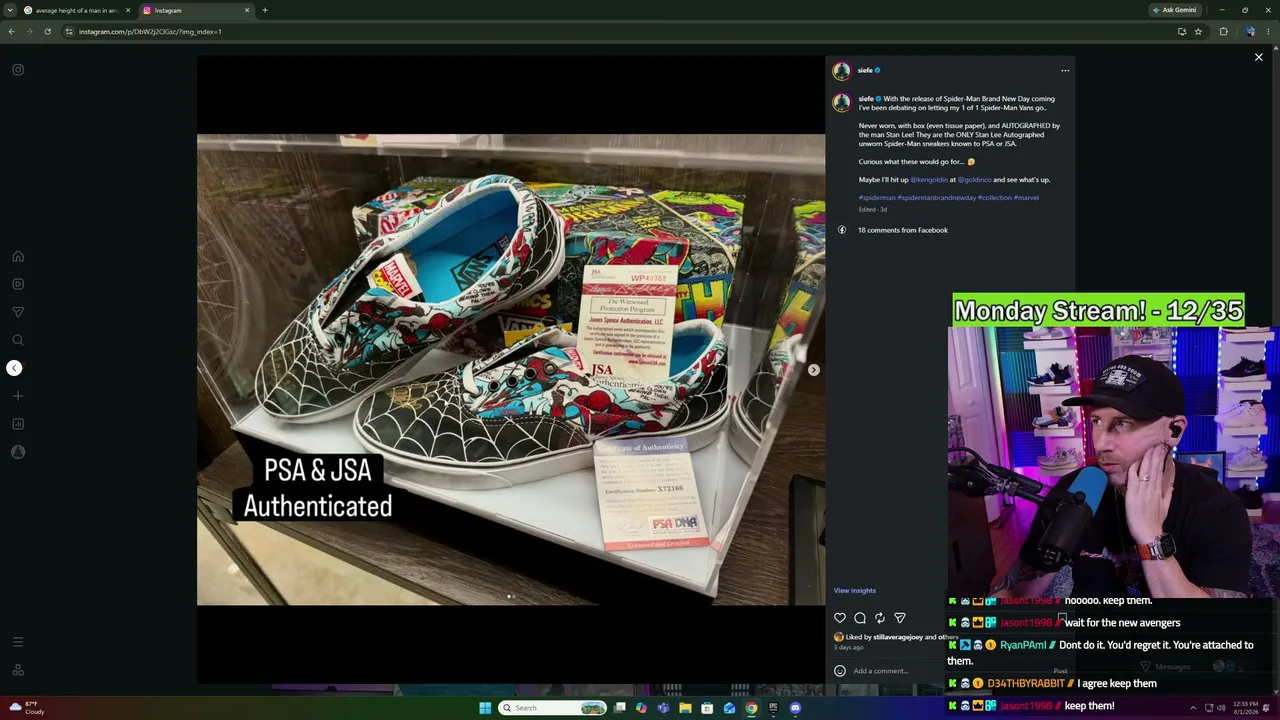
Task: Click Ask Gemini button in Chrome
Action: click(x=1175, y=10)
